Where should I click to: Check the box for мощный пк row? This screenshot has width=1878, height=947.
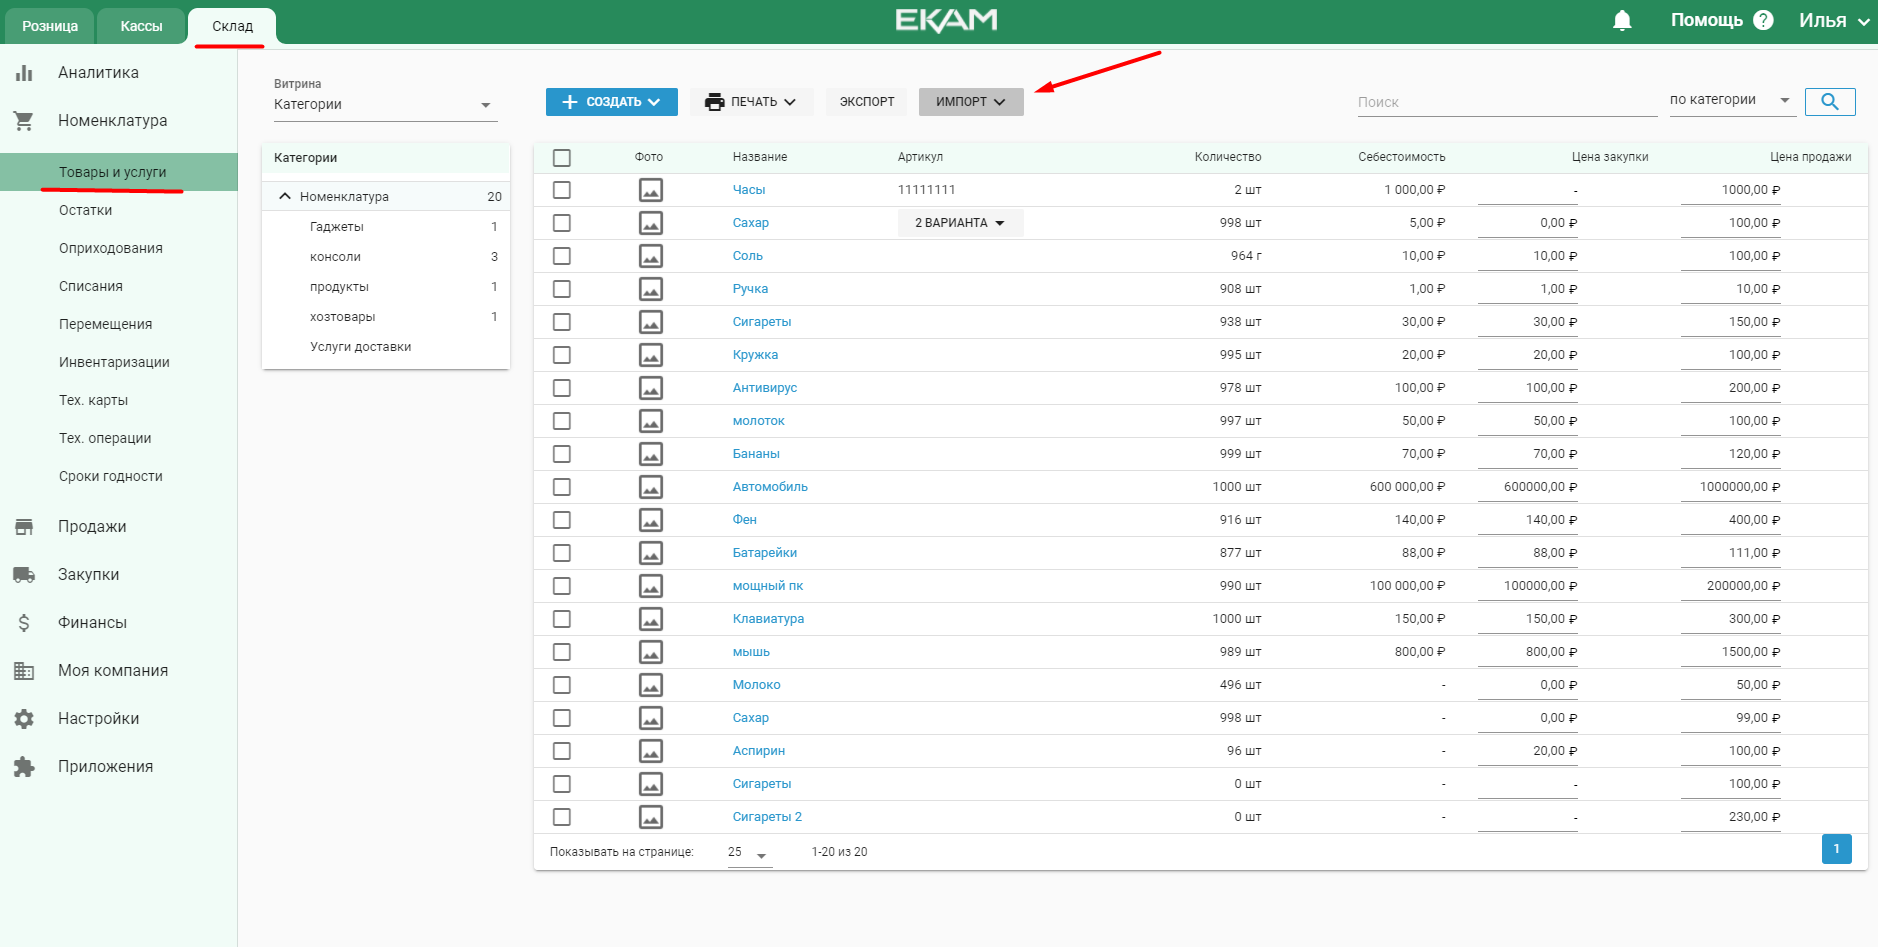pyautogui.click(x=562, y=586)
